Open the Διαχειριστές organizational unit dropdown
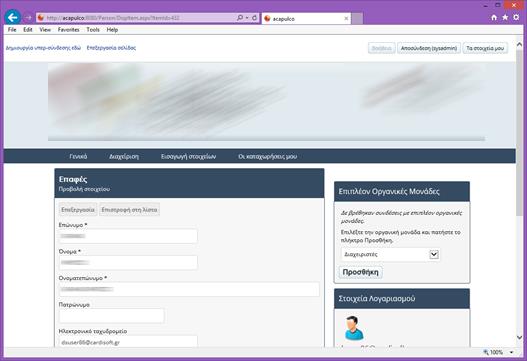The height and width of the screenshot is (361, 527). [x=390, y=254]
